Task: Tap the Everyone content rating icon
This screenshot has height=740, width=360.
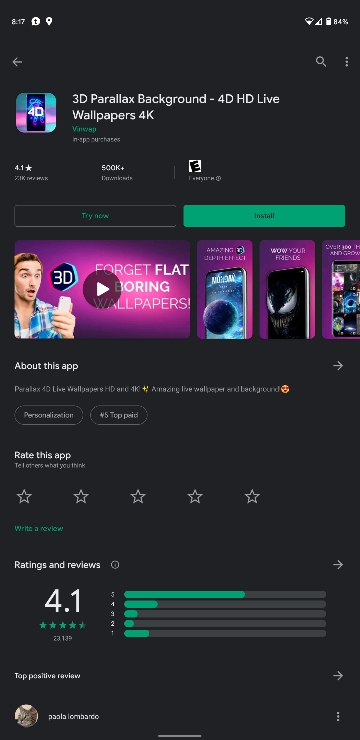Action: point(195,166)
